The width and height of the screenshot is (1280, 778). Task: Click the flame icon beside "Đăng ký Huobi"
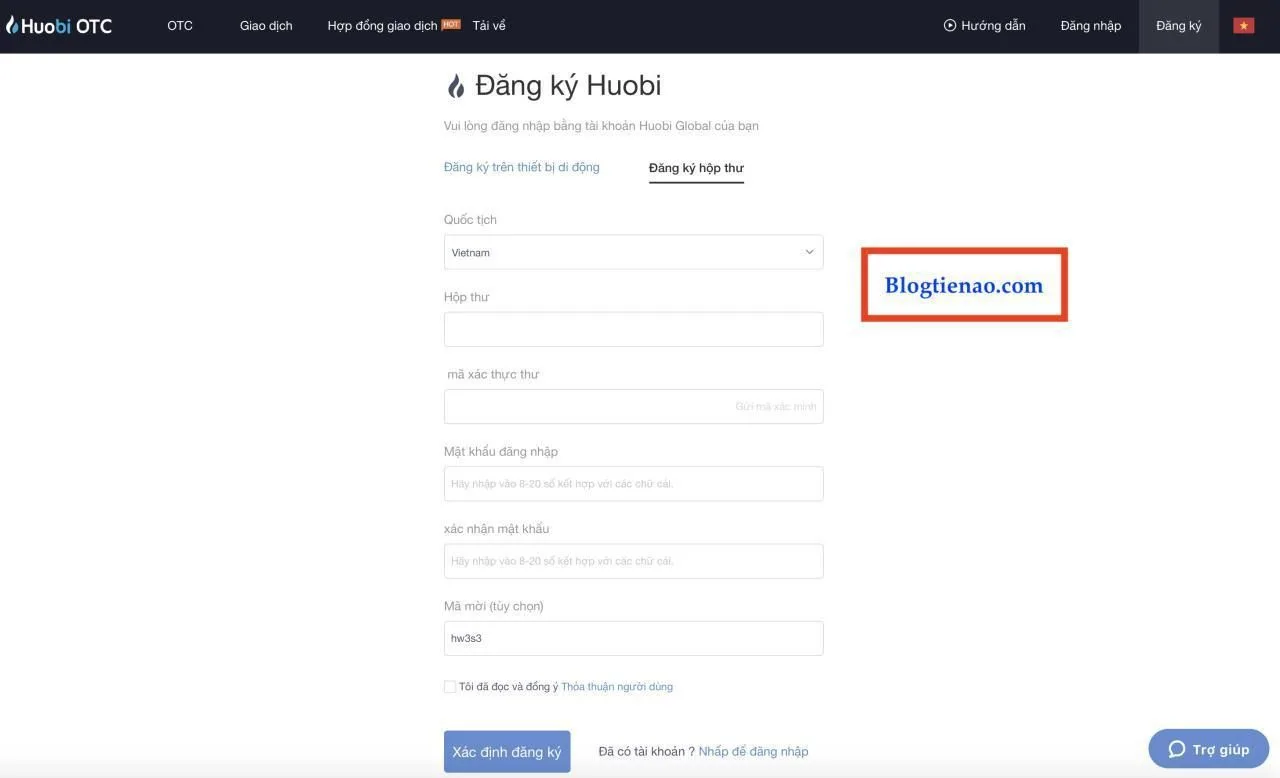pyautogui.click(x=456, y=85)
